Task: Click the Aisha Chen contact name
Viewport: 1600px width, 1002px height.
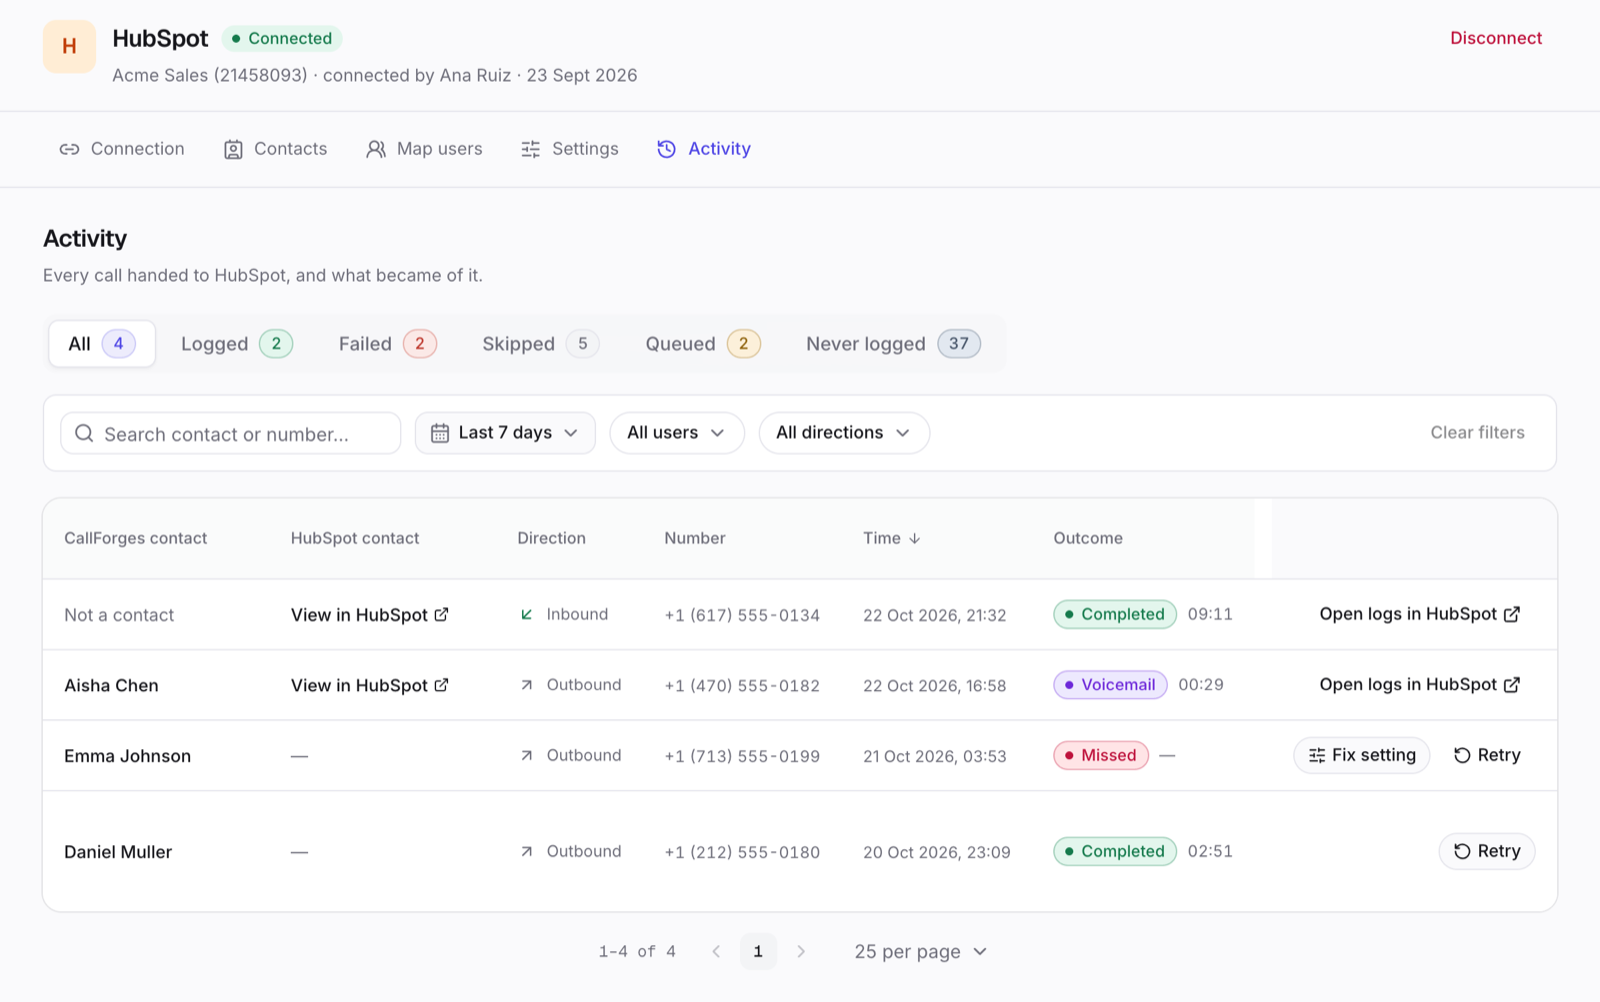Action: pos(111,686)
